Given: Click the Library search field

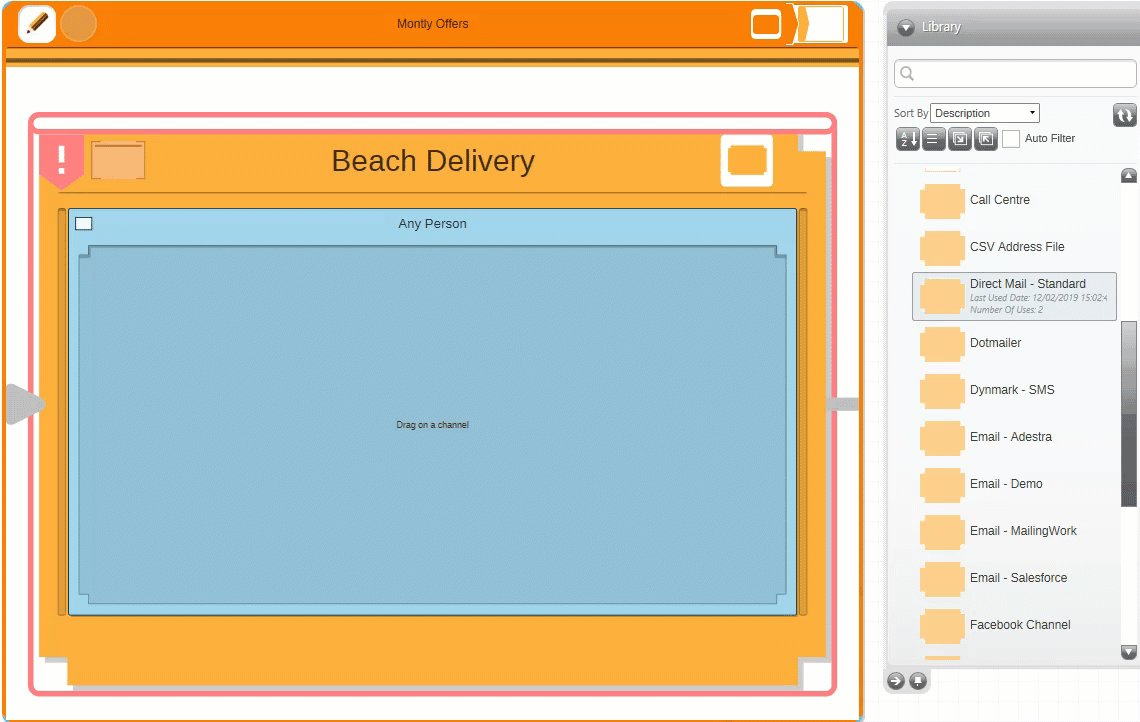Looking at the screenshot, I should point(1015,73).
